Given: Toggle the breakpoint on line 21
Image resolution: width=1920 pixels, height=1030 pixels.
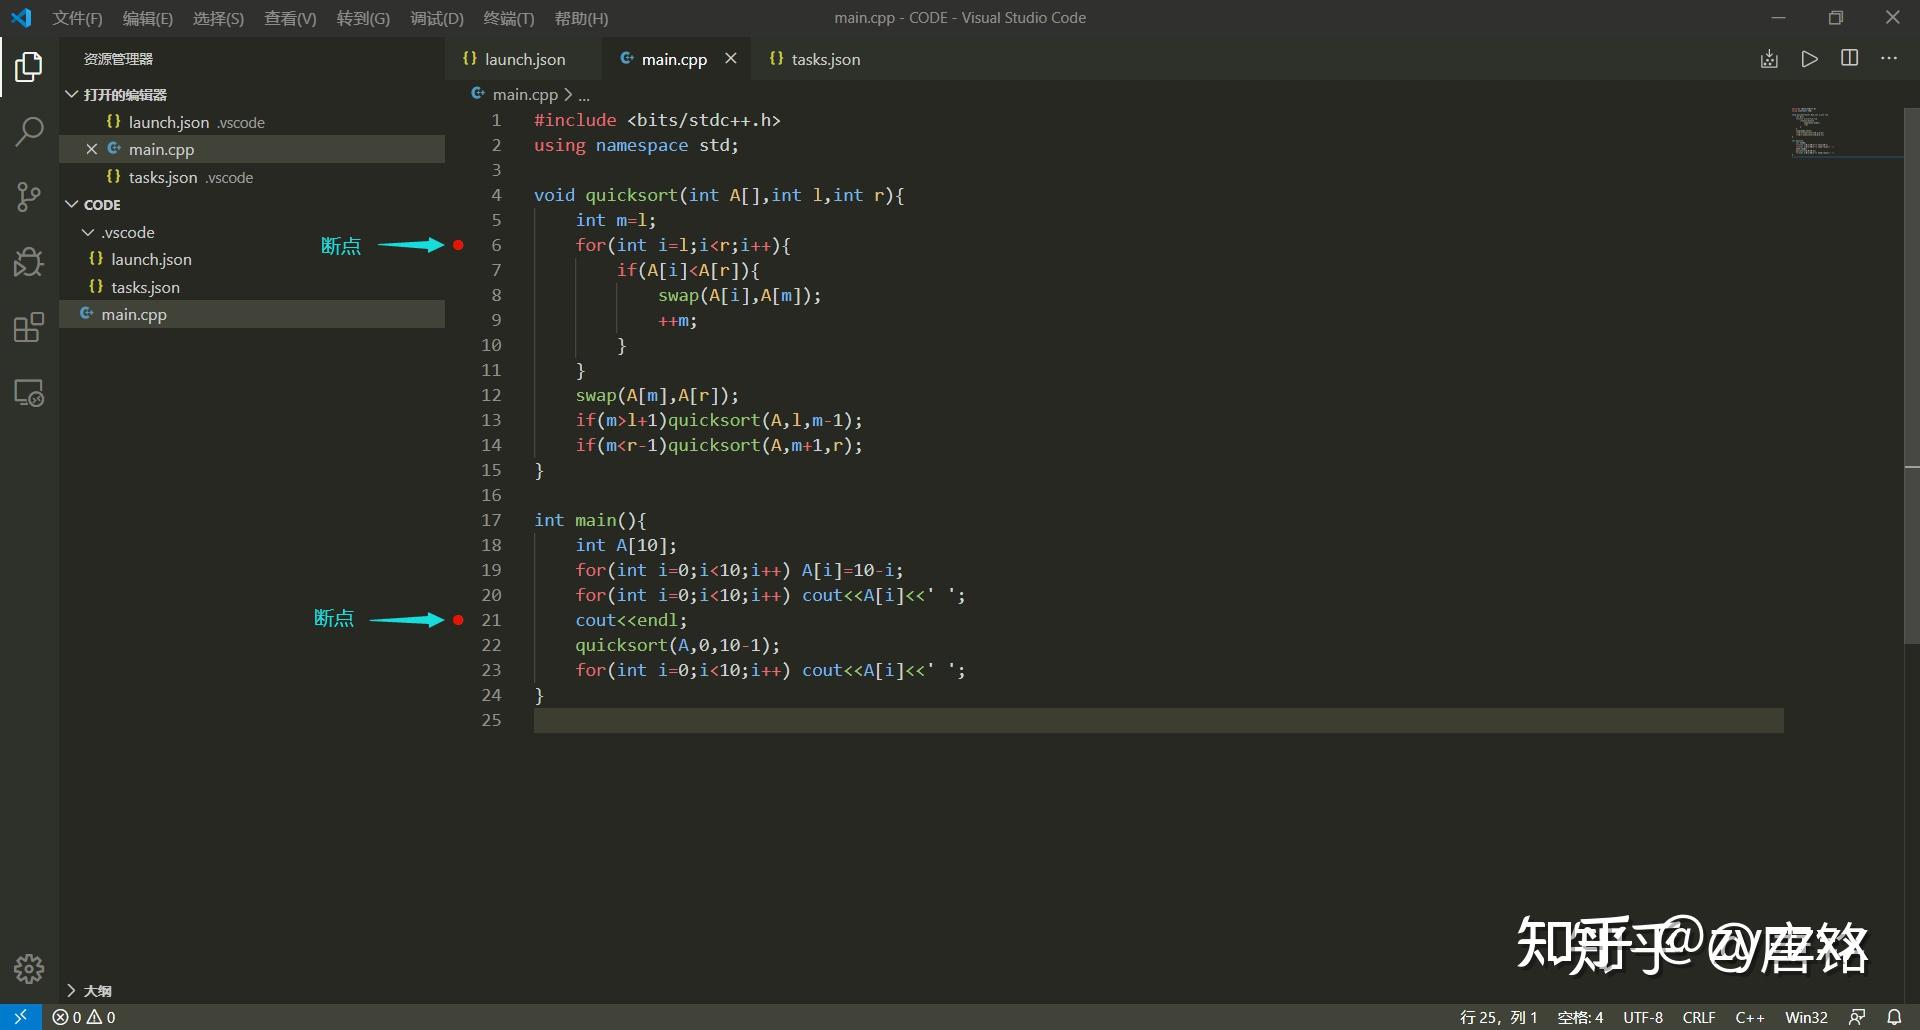Looking at the screenshot, I should [x=458, y=620].
